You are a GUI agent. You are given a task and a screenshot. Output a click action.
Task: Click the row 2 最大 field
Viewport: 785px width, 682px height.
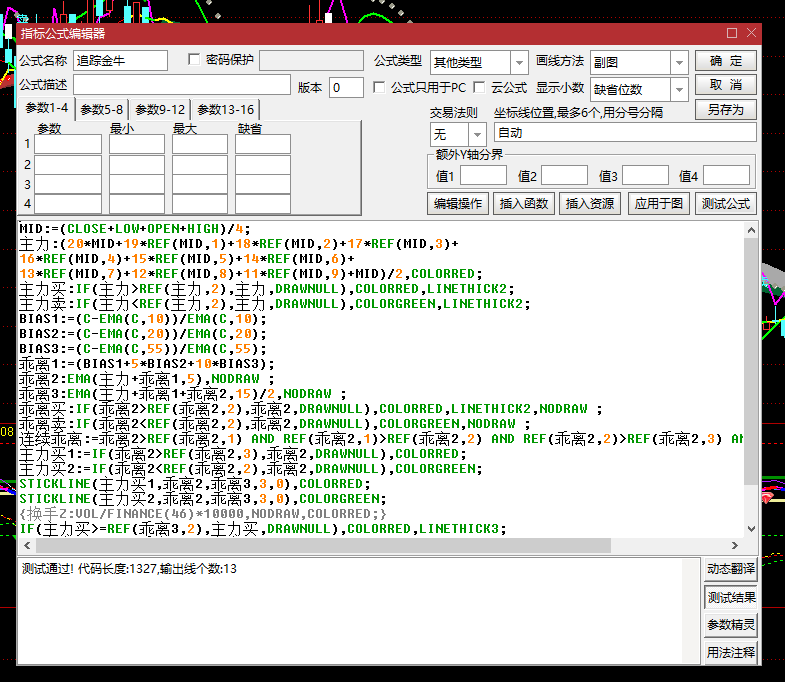point(200,165)
